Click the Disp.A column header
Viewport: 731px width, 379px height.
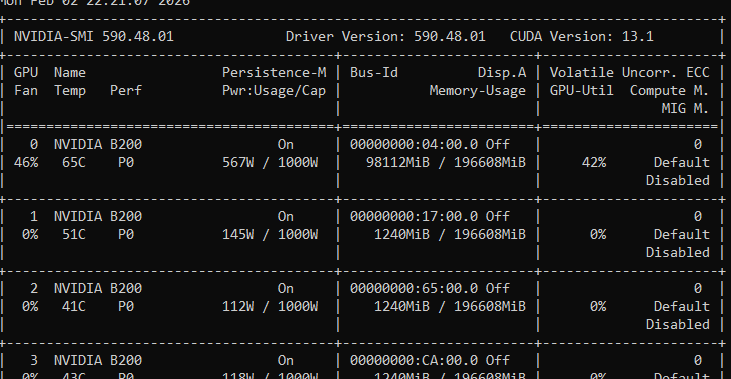pos(502,73)
